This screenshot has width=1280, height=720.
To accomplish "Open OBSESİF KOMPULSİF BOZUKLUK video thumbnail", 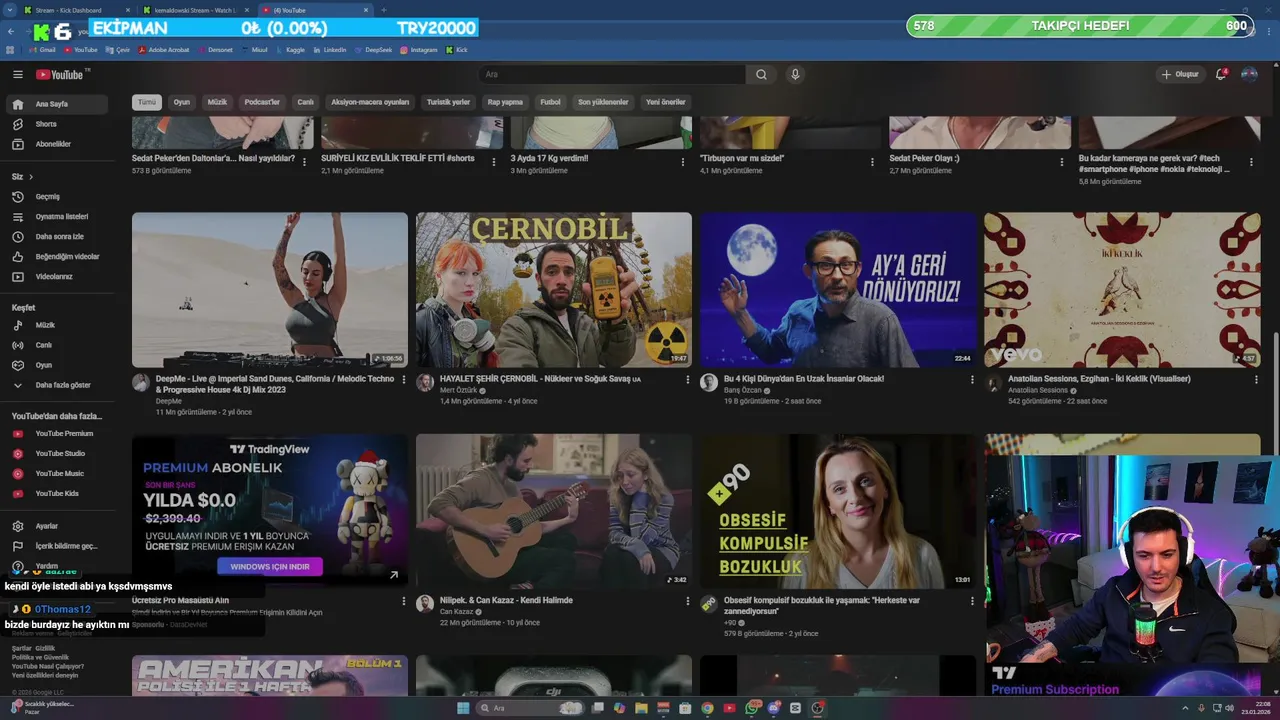I will pyautogui.click(x=838, y=511).
